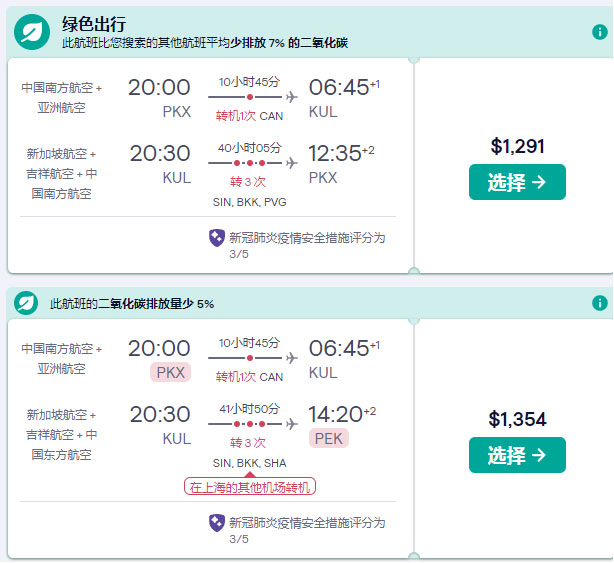Click the COVID shield icon in the $1,354 card

(216, 522)
